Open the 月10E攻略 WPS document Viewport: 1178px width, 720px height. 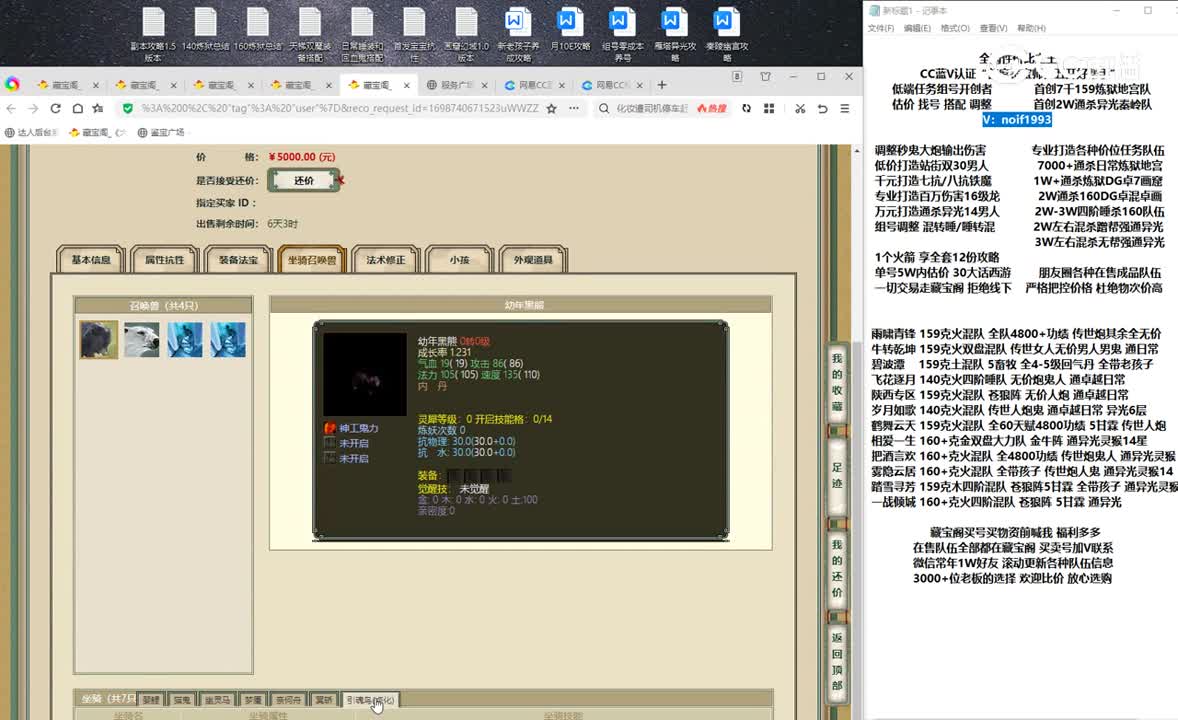(x=570, y=30)
